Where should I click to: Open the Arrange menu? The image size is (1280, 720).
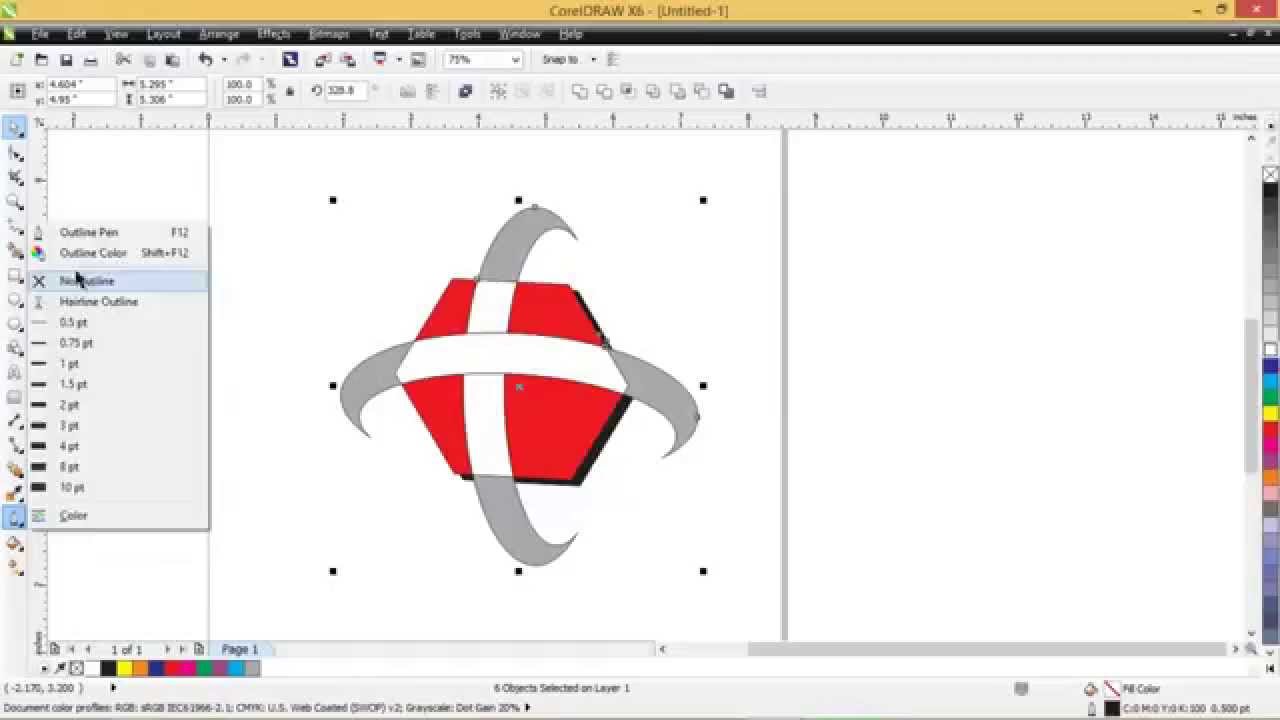[x=218, y=34]
